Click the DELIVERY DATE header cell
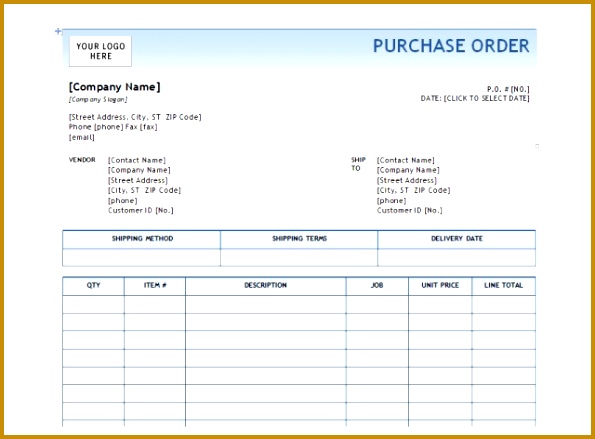Viewport: 595px width, 439px height. [x=456, y=239]
